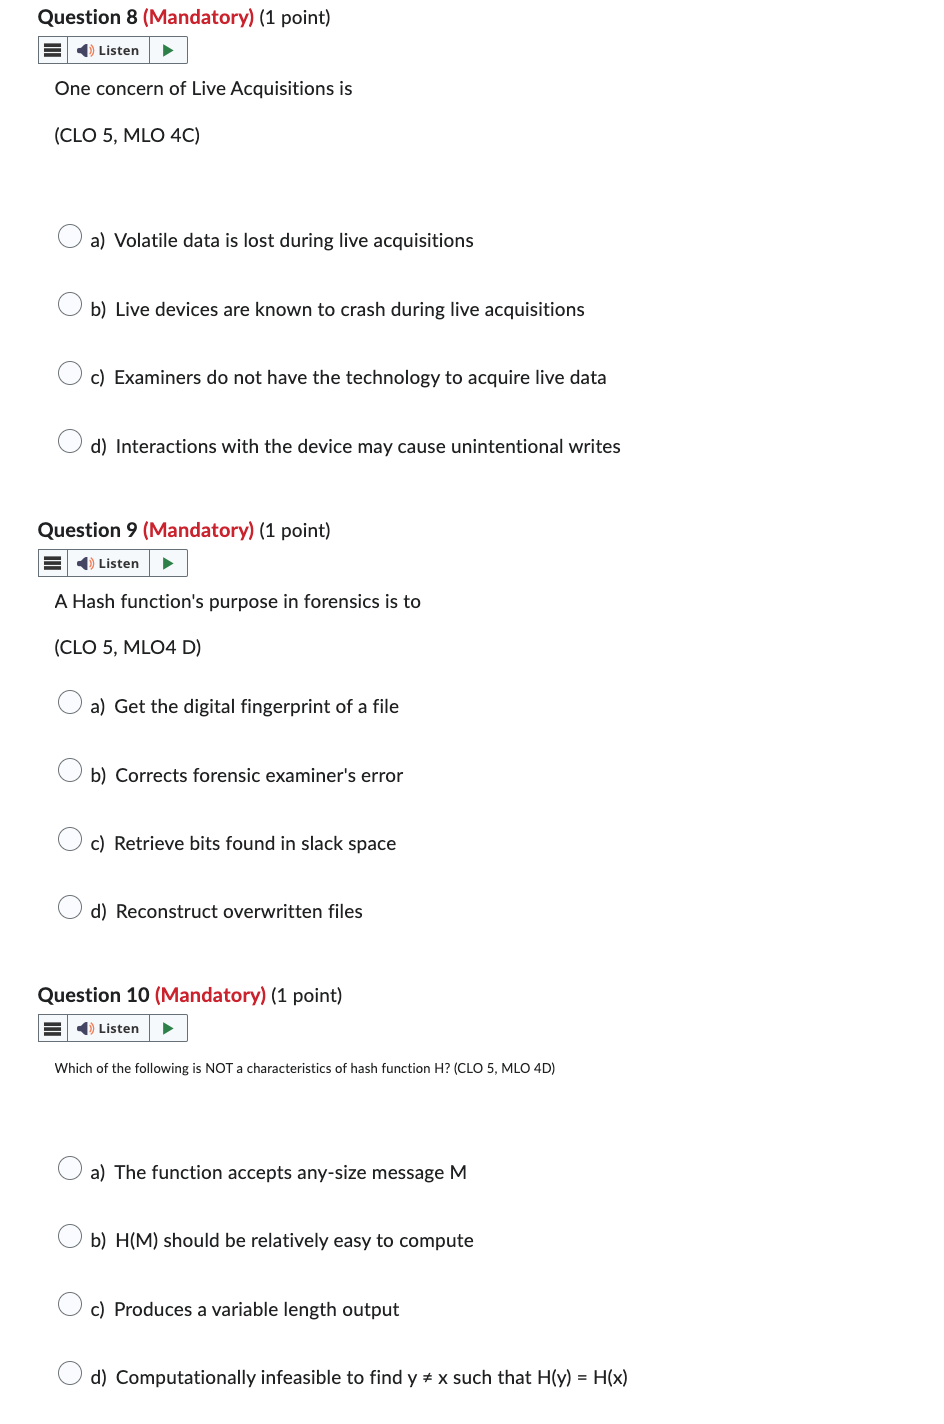Choose answer c about bits in slack space
Viewport: 944px width, 1424px height.
tap(70, 839)
